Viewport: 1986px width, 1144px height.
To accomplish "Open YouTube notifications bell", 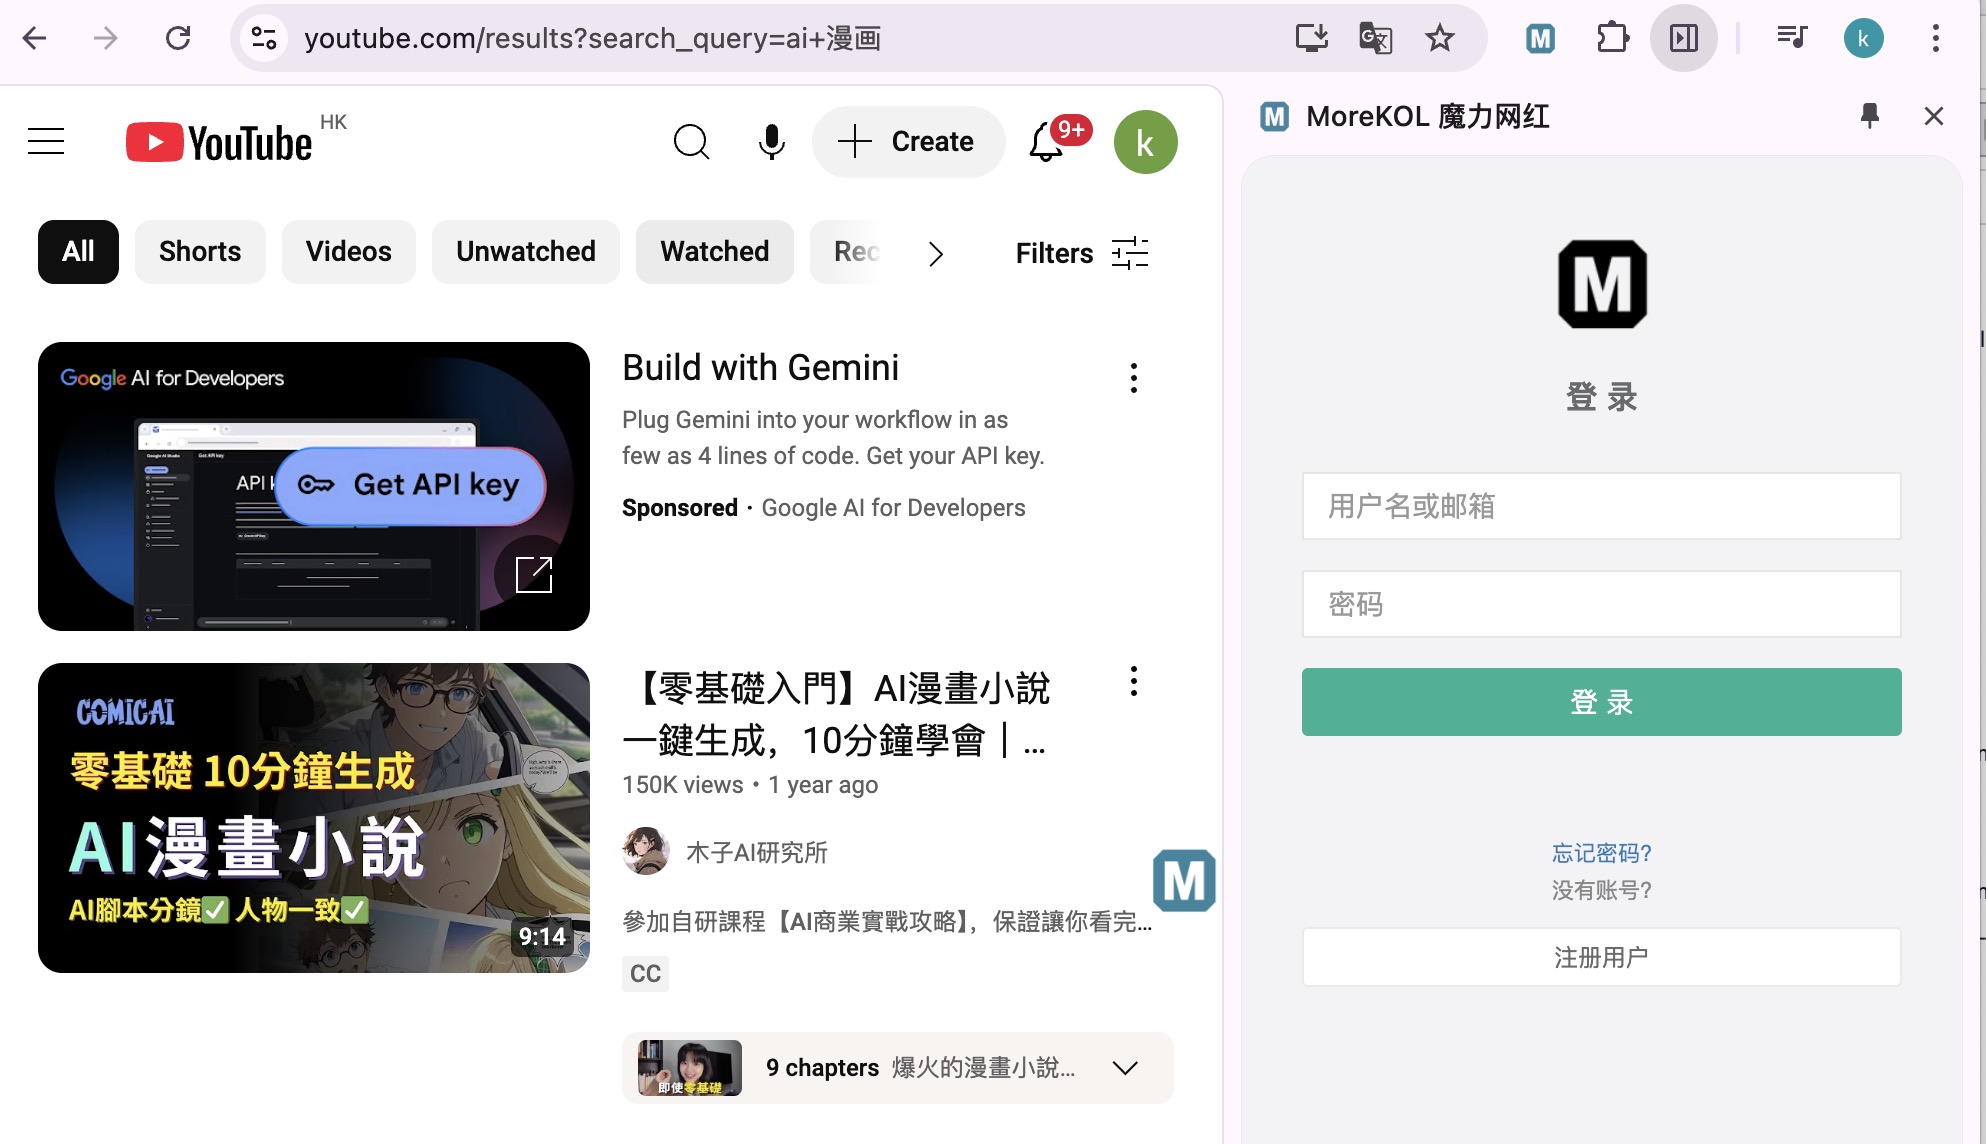I will click(1048, 142).
